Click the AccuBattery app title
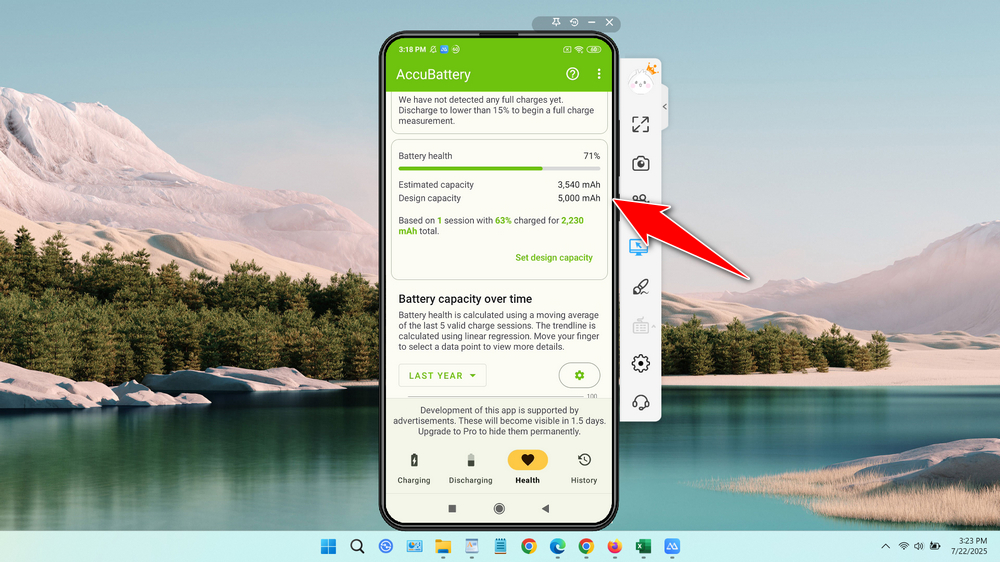 coord(433,74)
